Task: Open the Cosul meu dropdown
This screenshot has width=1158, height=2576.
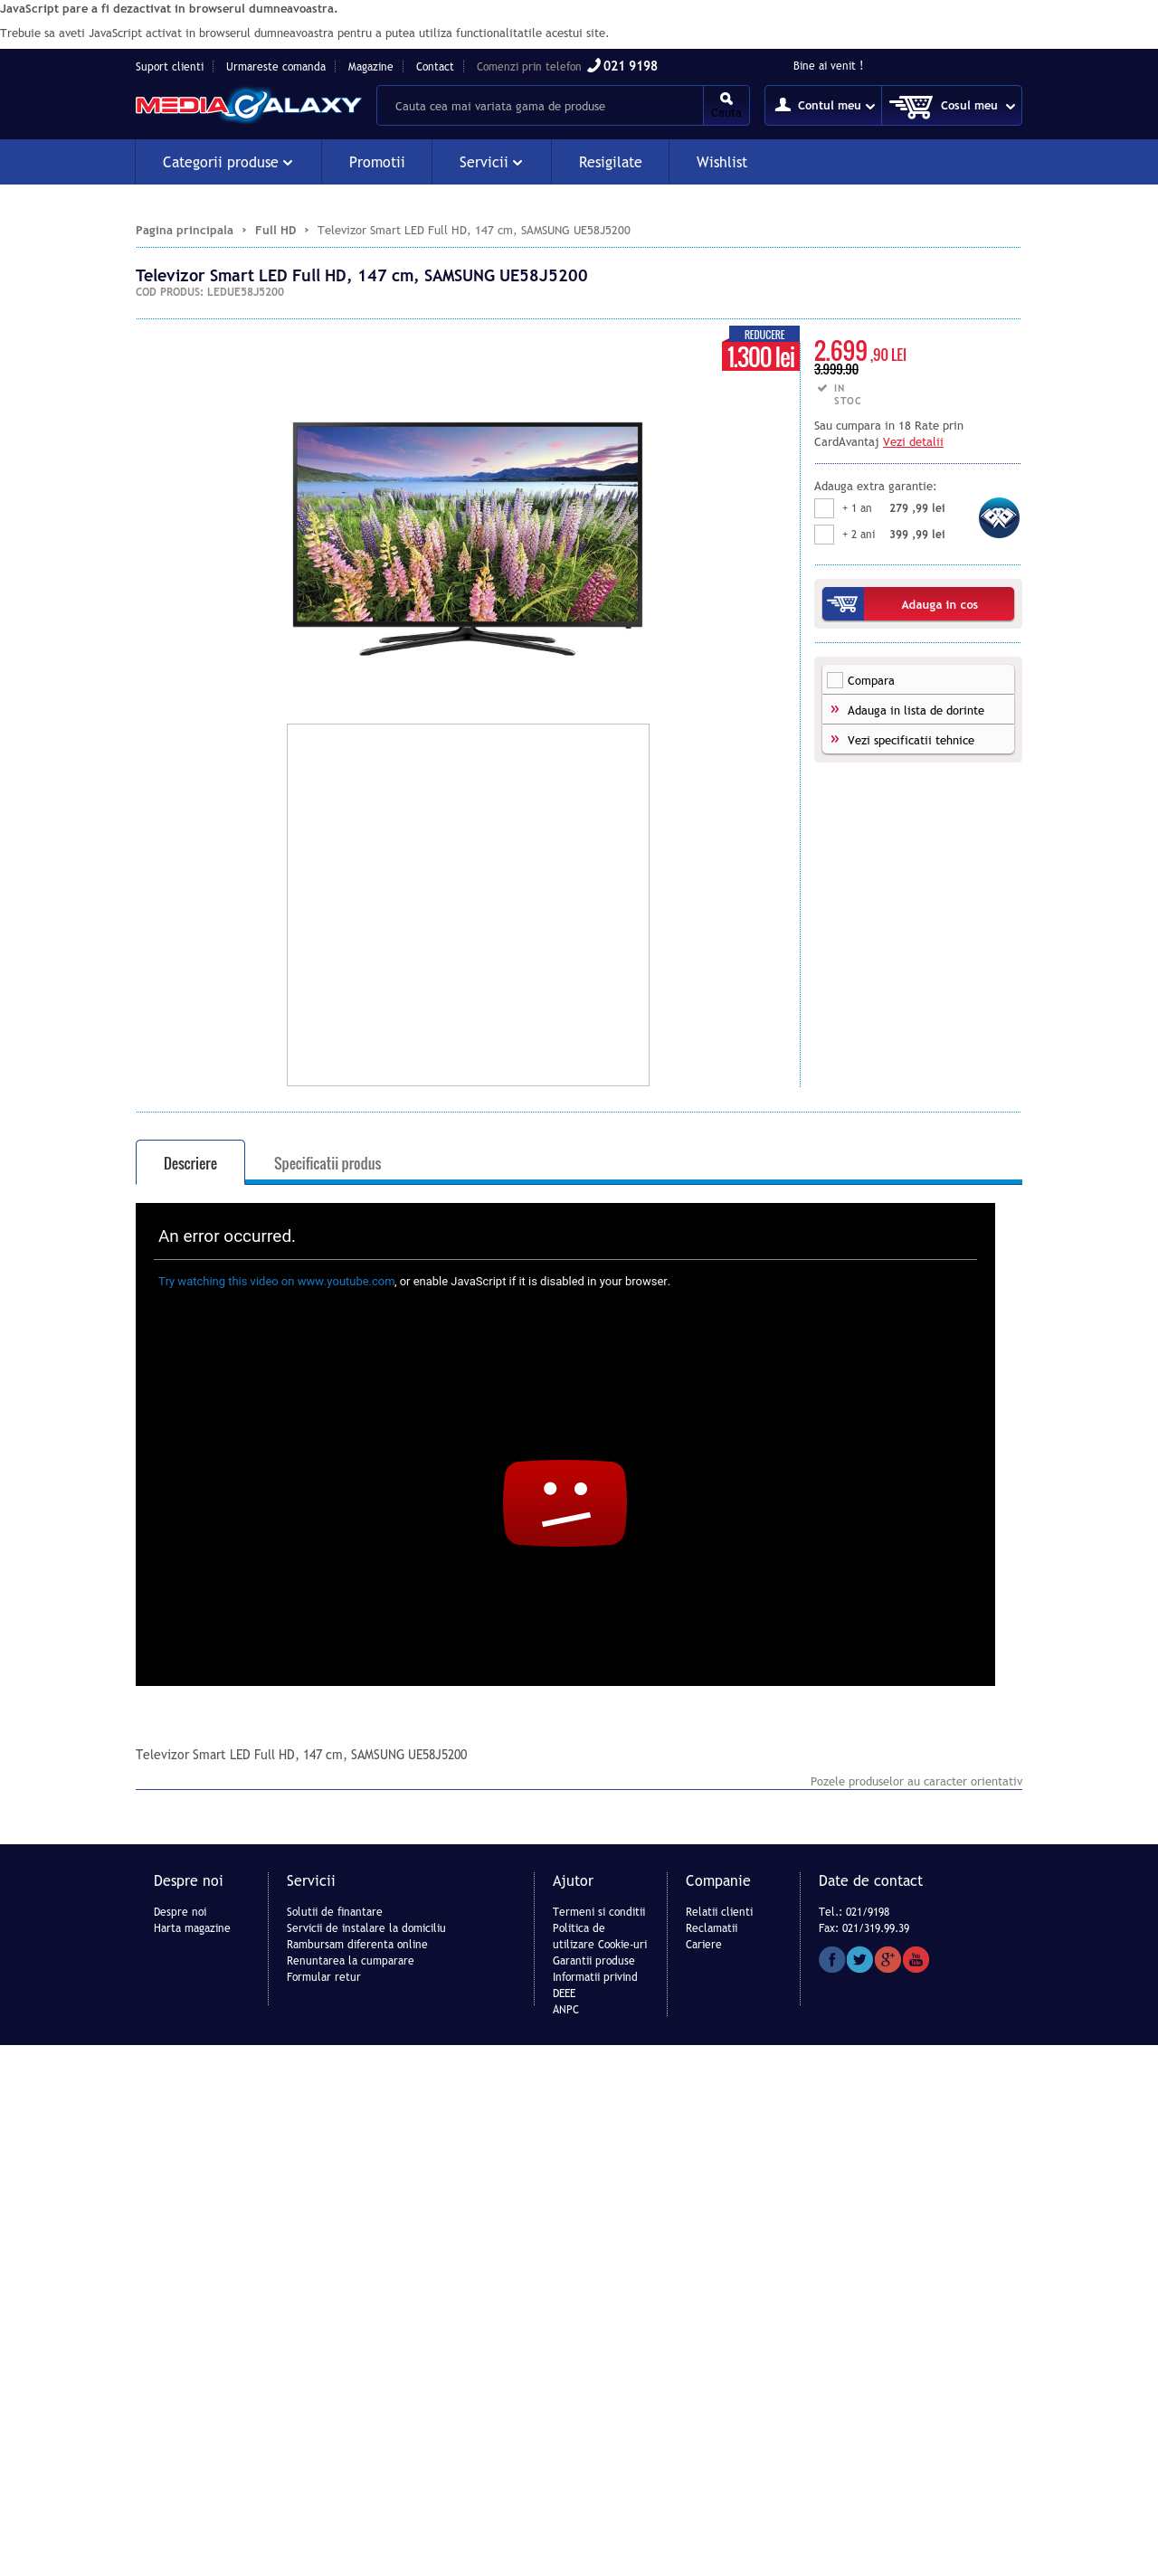Action: 952,105
